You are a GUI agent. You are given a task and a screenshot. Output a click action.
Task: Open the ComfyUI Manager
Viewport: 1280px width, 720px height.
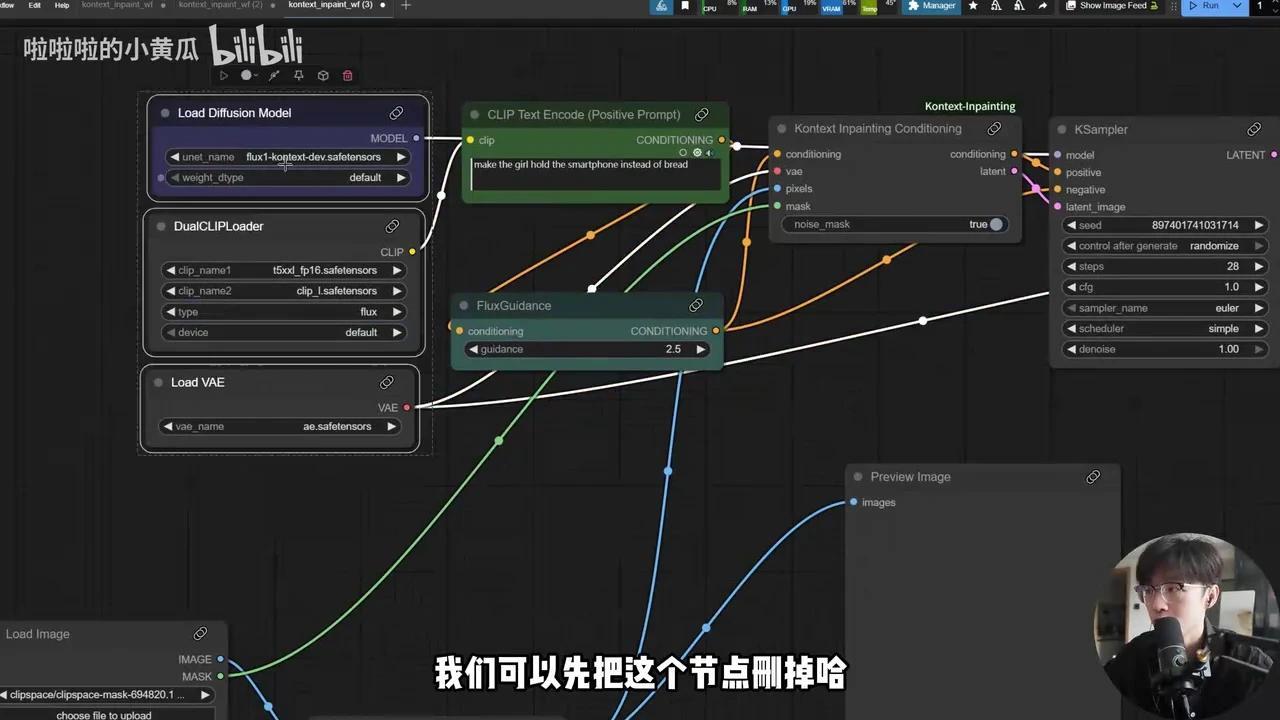click(930, 6)
